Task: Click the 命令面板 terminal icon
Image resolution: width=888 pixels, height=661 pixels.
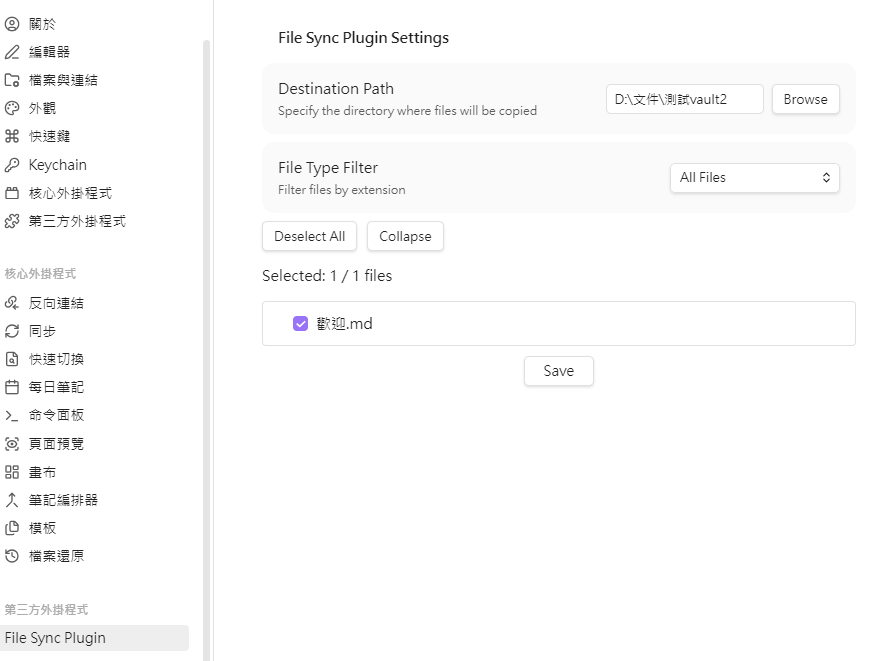Action: click(12, 415)
